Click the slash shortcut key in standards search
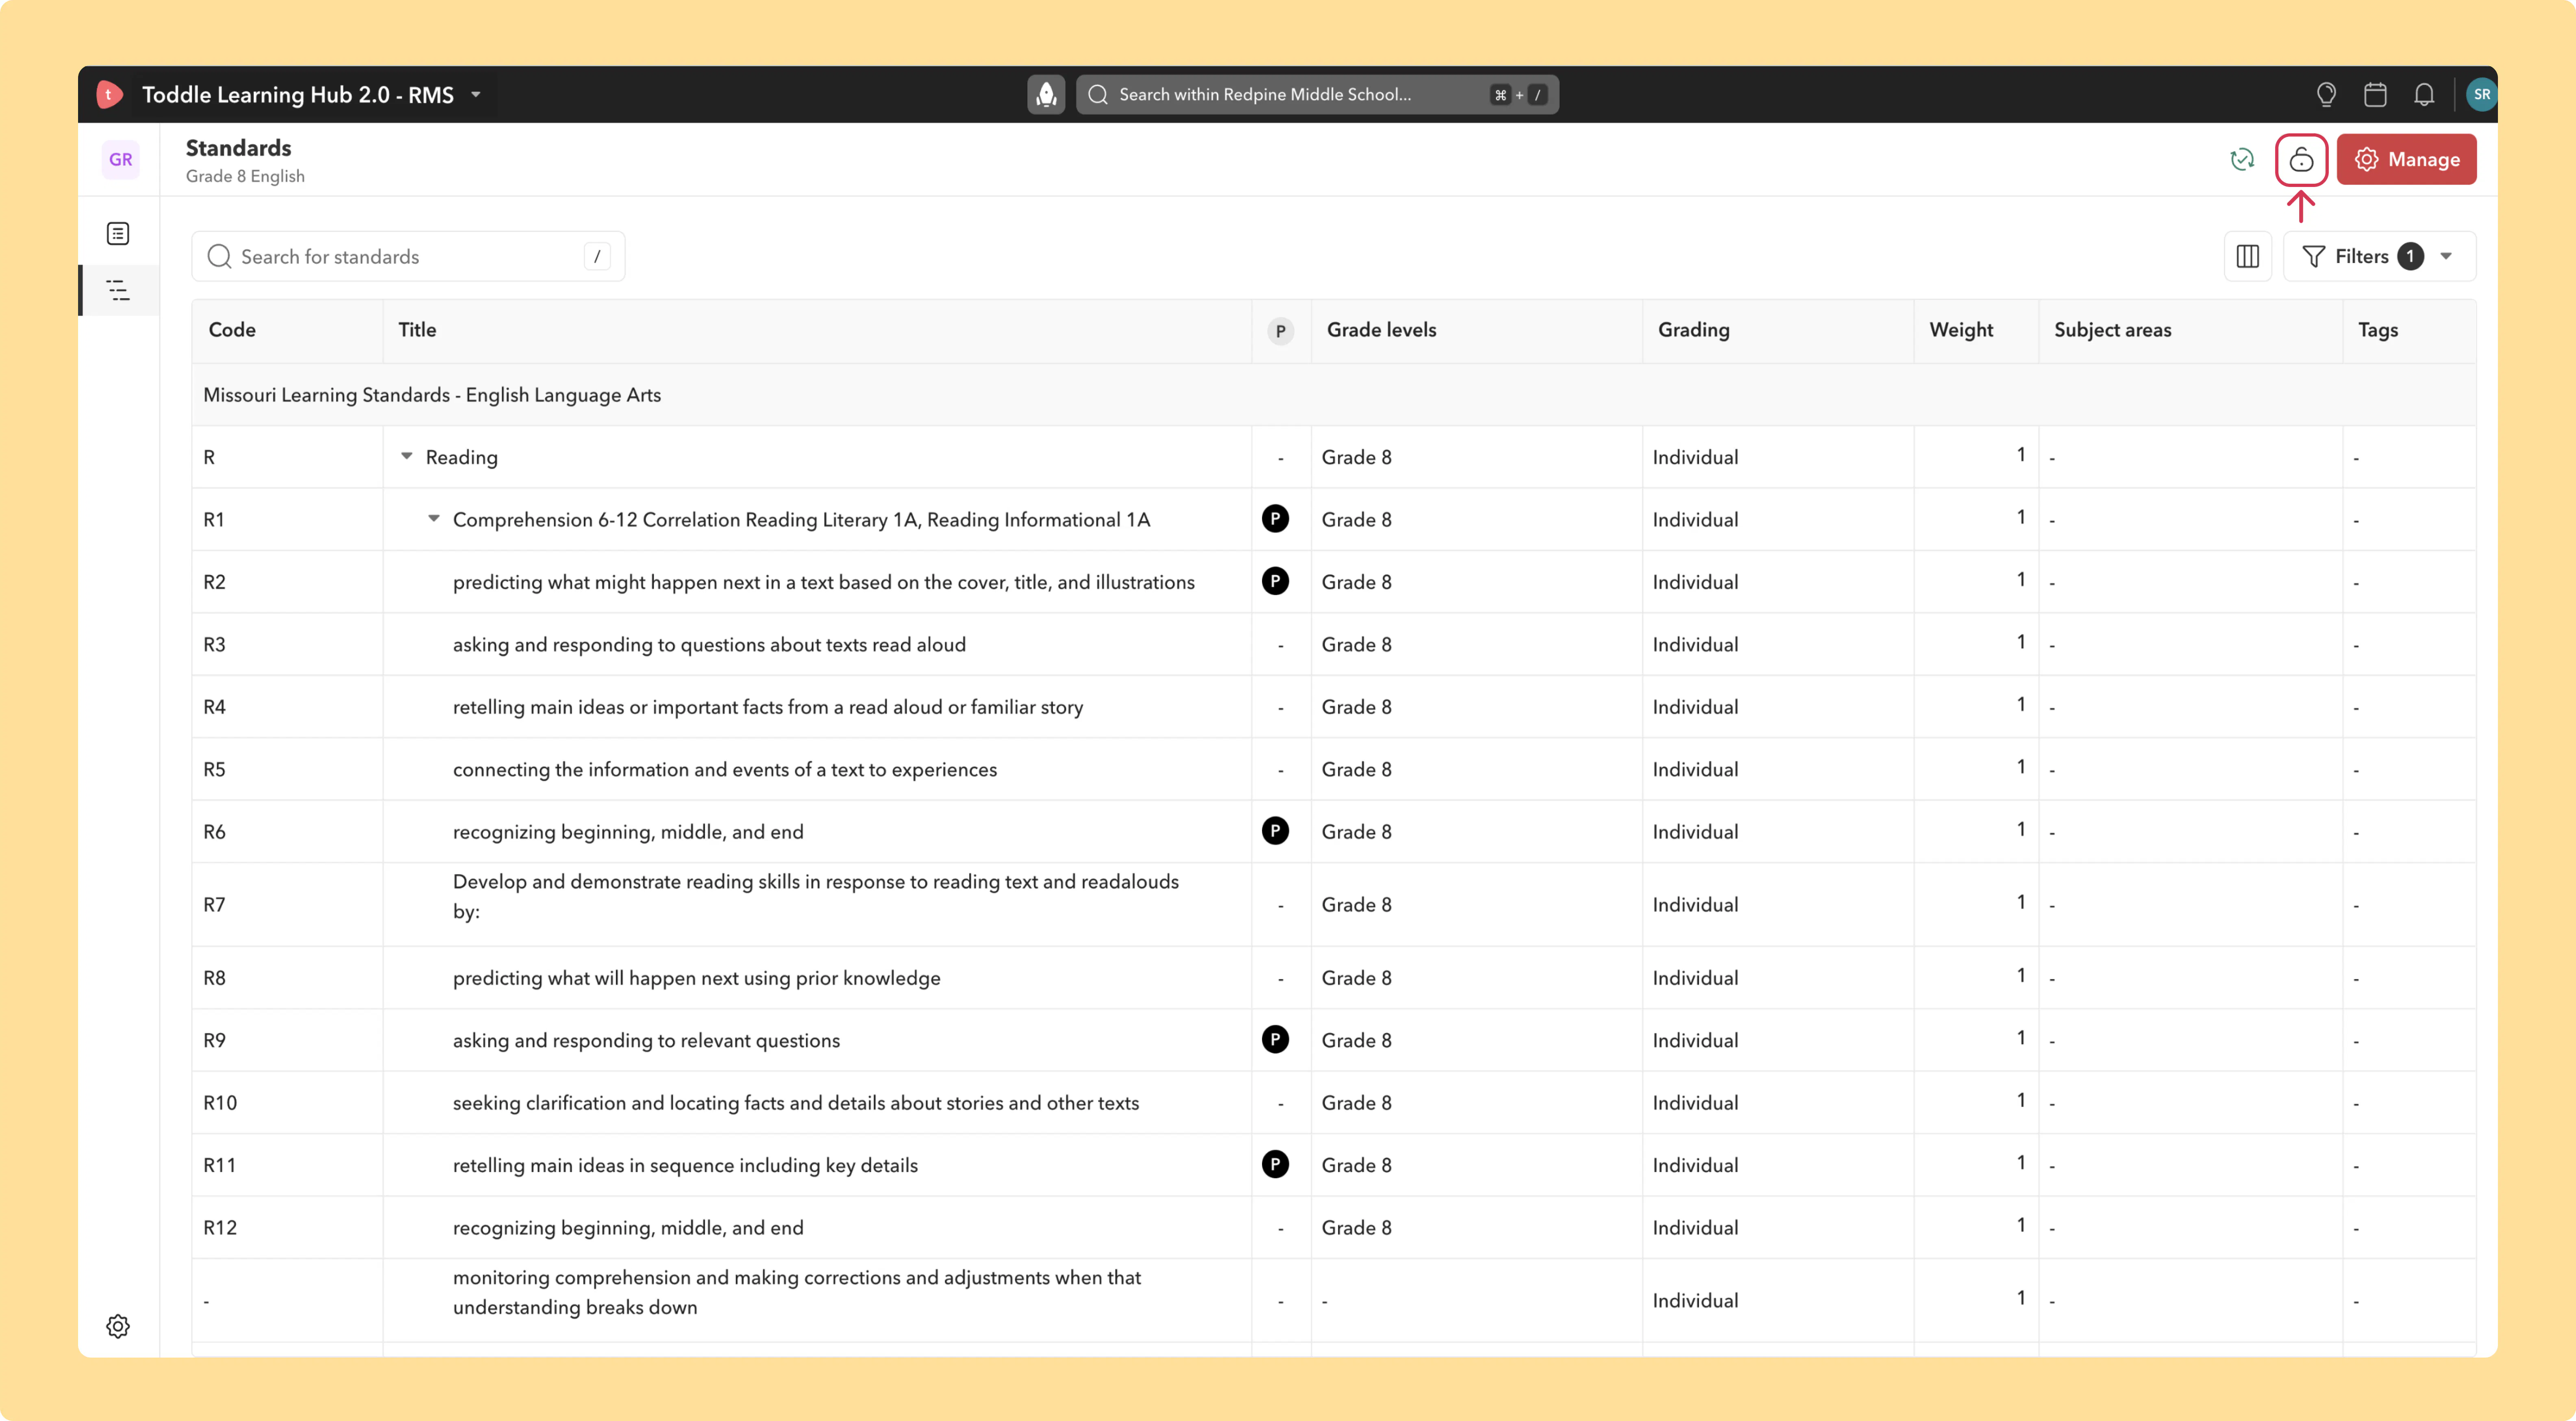Image resolution: width=2576 pixels, height=1421 pixels. point(597,256)
